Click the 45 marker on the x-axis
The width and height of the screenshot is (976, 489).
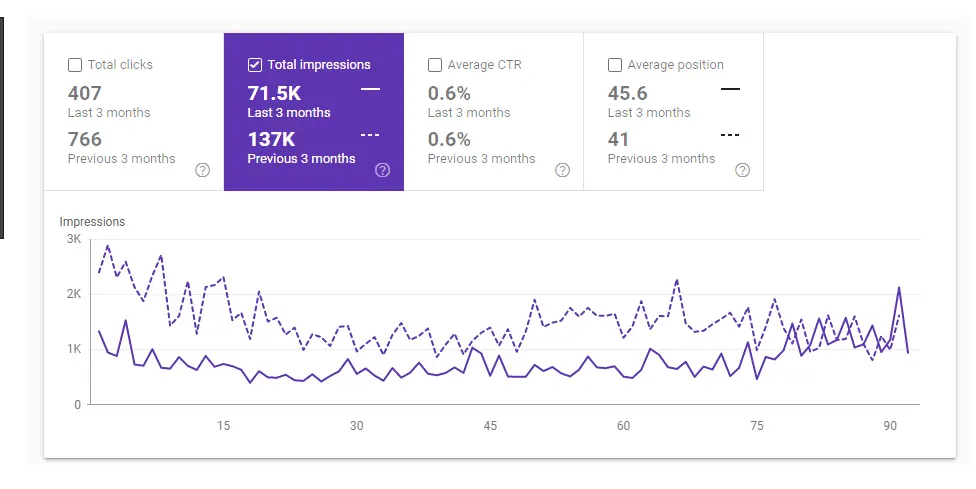tap(490, 426)
